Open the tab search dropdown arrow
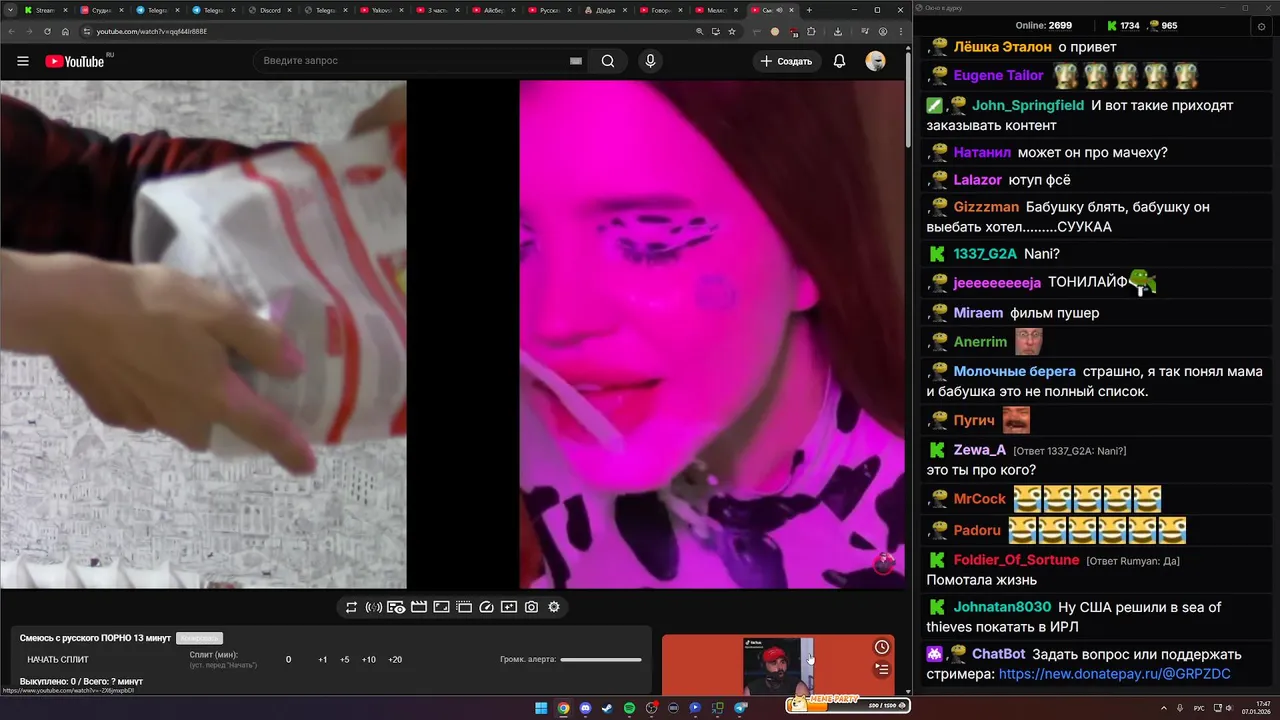This screenshot has width=1280, height=720. (x=10, y=10)
